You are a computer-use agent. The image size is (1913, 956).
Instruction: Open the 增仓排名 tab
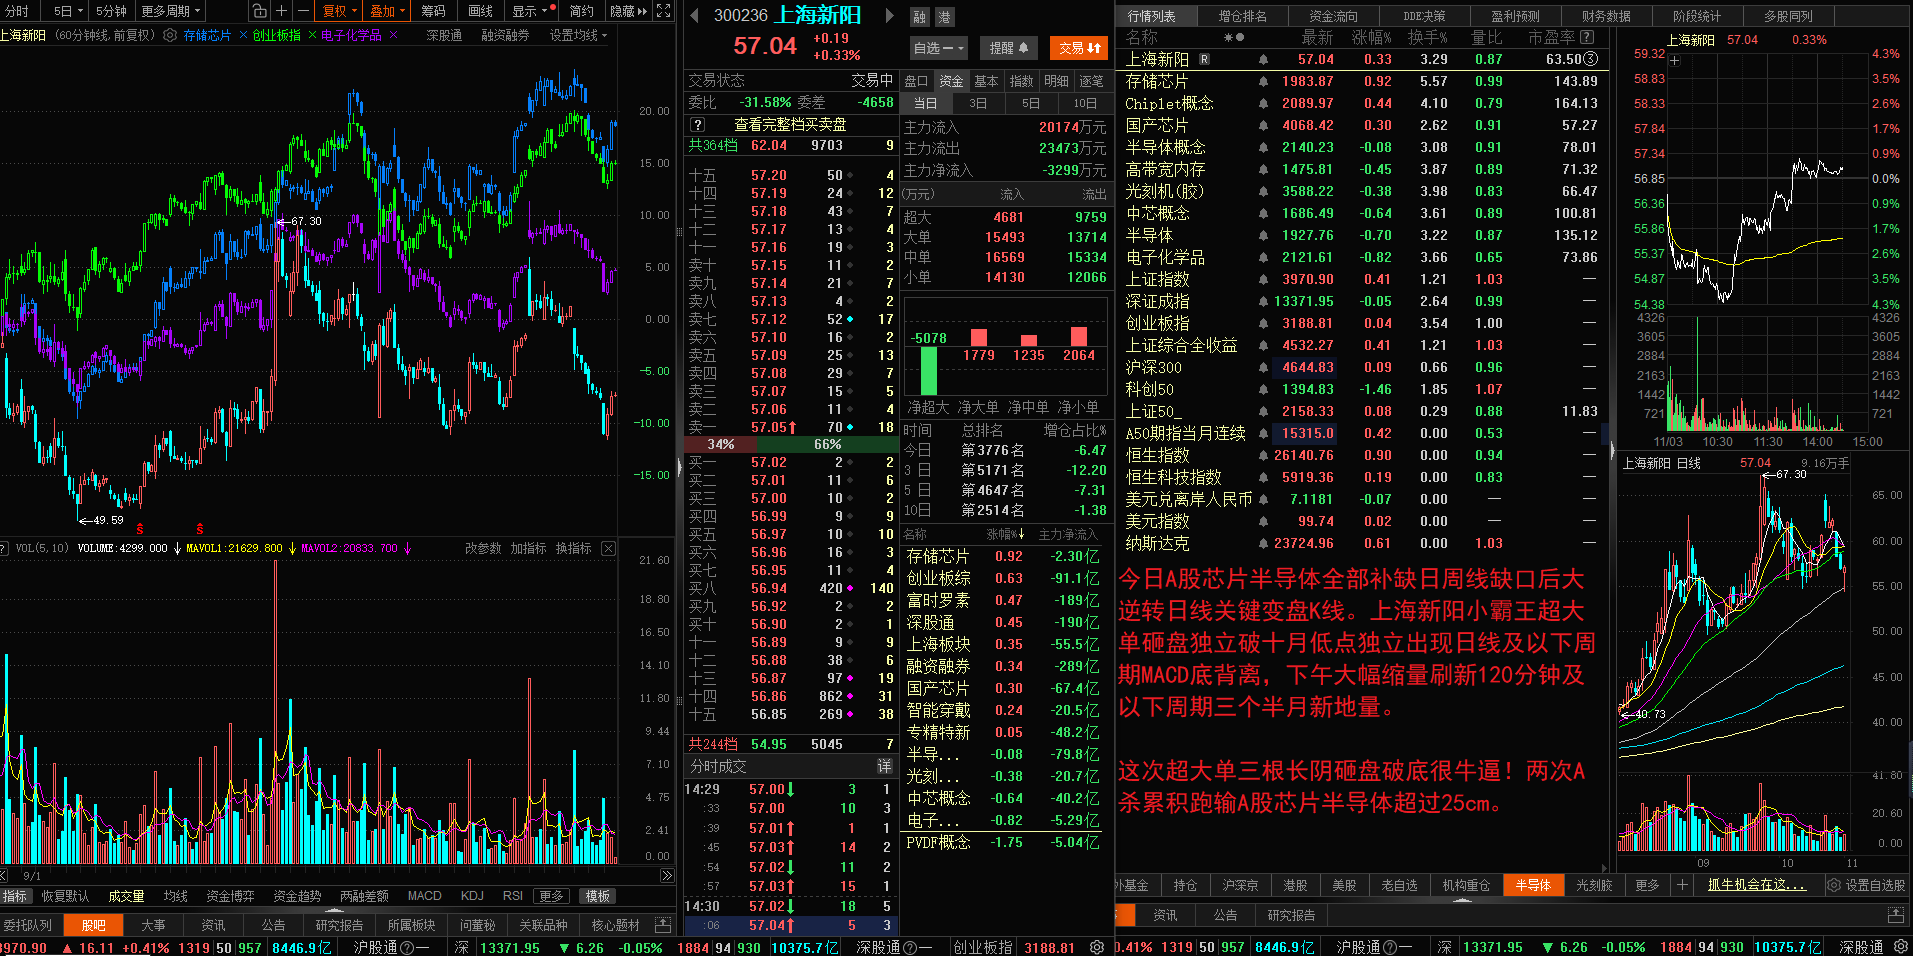[x=1243, y=16]
